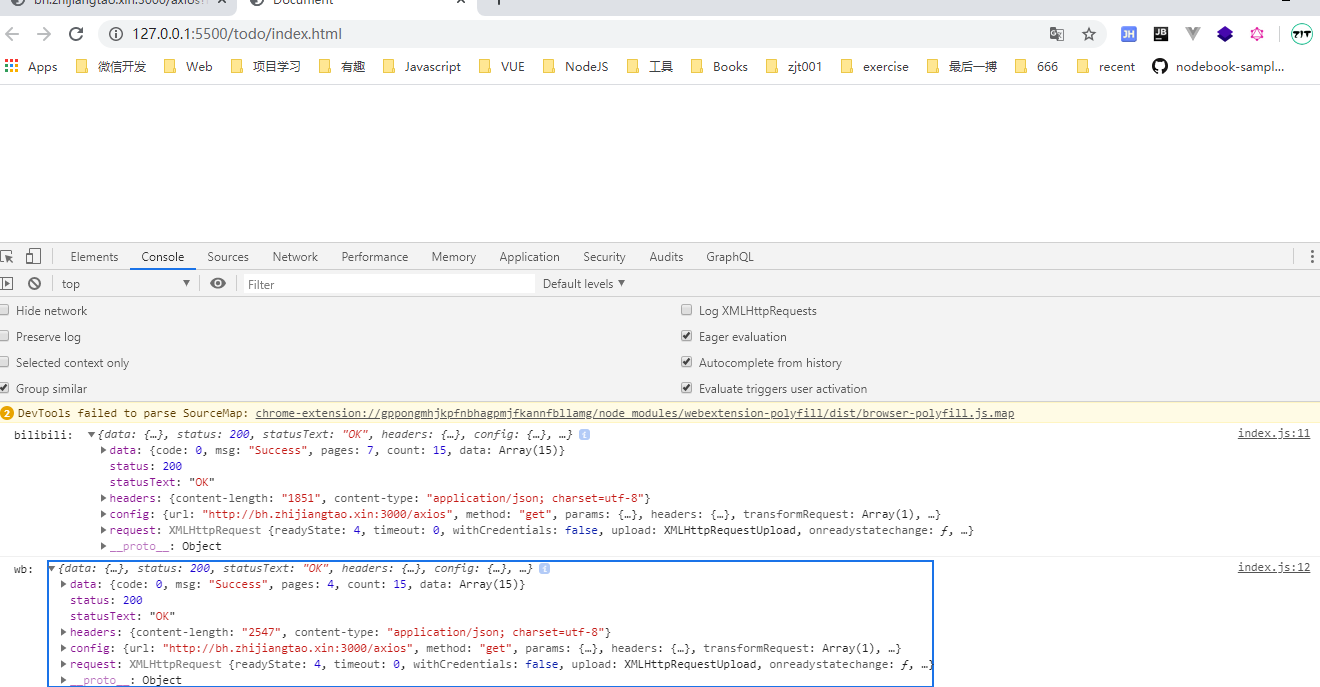Toggle the Log XMLHttpRequests checkbox

(x=686, y=311)
